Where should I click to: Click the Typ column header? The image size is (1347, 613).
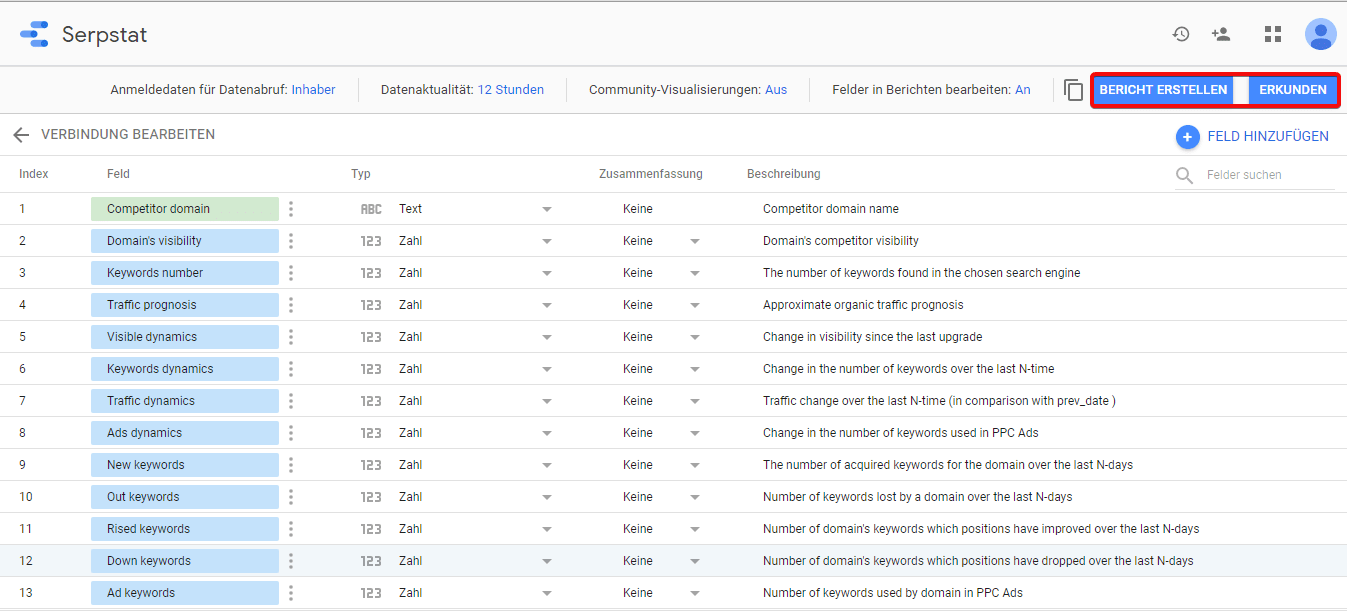pyautogui.click(x=361, y=174)
